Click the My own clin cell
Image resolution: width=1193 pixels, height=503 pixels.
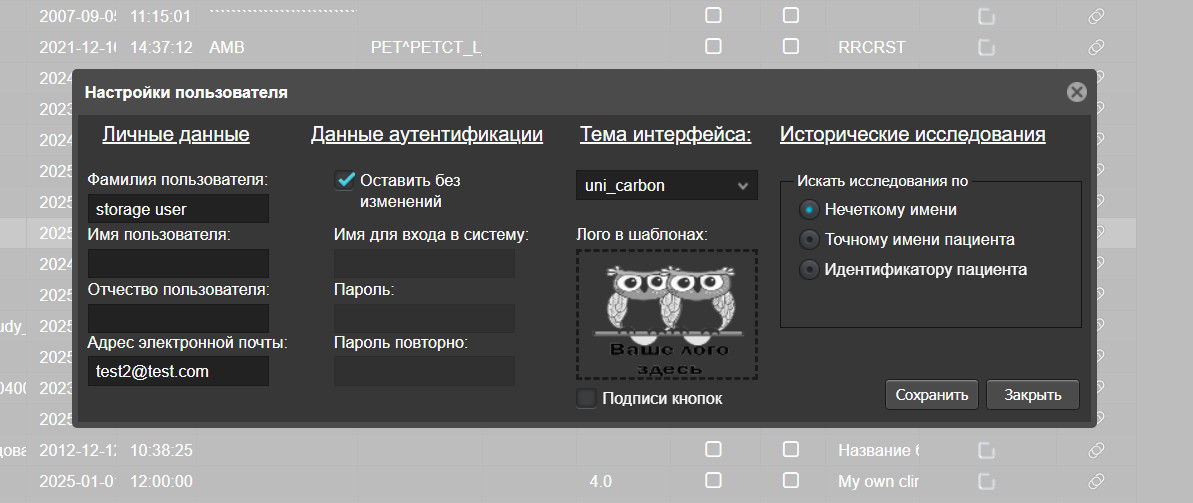[x=878, y=482]
